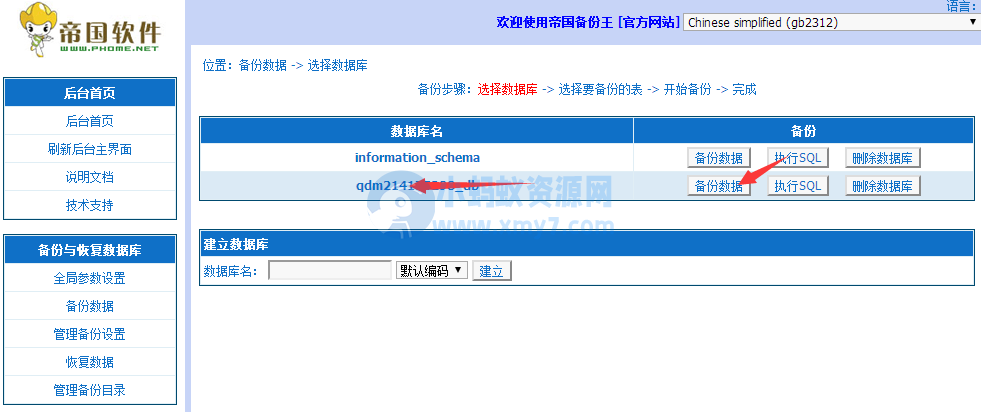Open the language dropdown Chinese simplified (gb2312)

[x=830, y=23]
